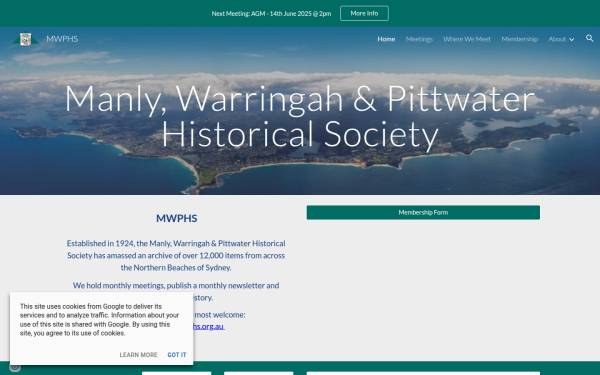Click the MWPHS site title in header
This screenshot has width=600, height=375.
[62, 39]
